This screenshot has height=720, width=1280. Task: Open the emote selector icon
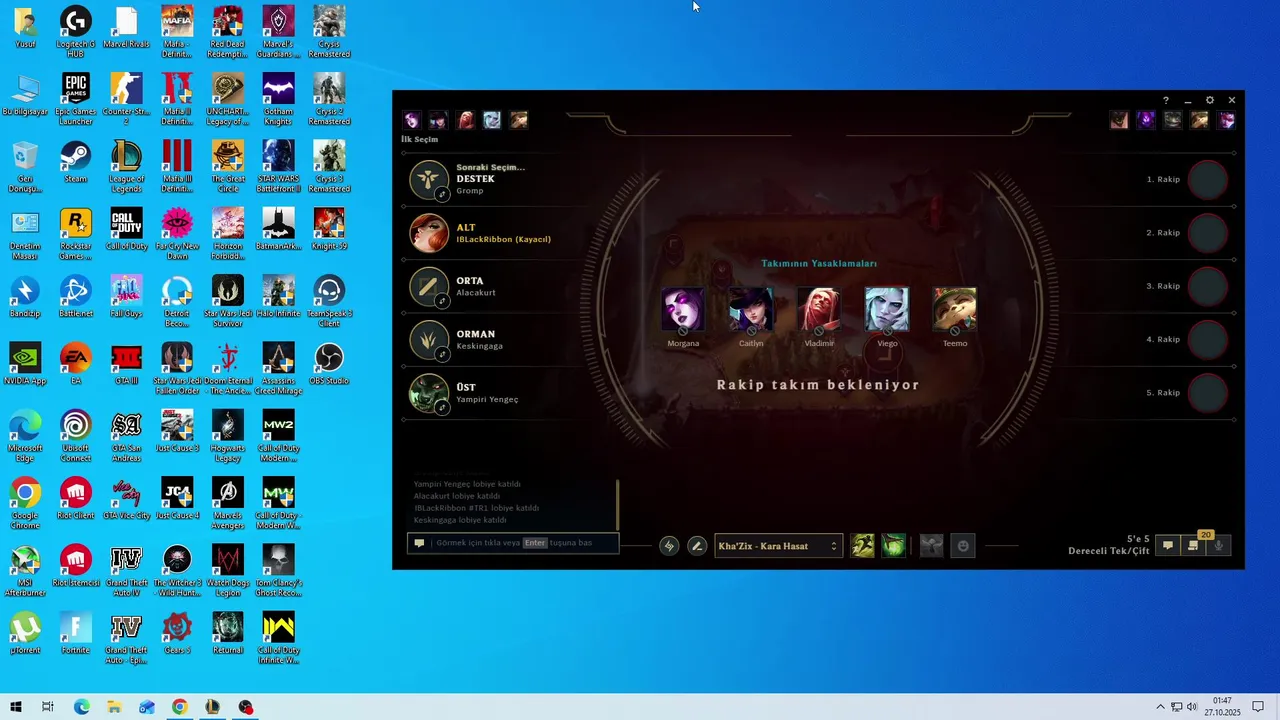[x=963, y=546]
